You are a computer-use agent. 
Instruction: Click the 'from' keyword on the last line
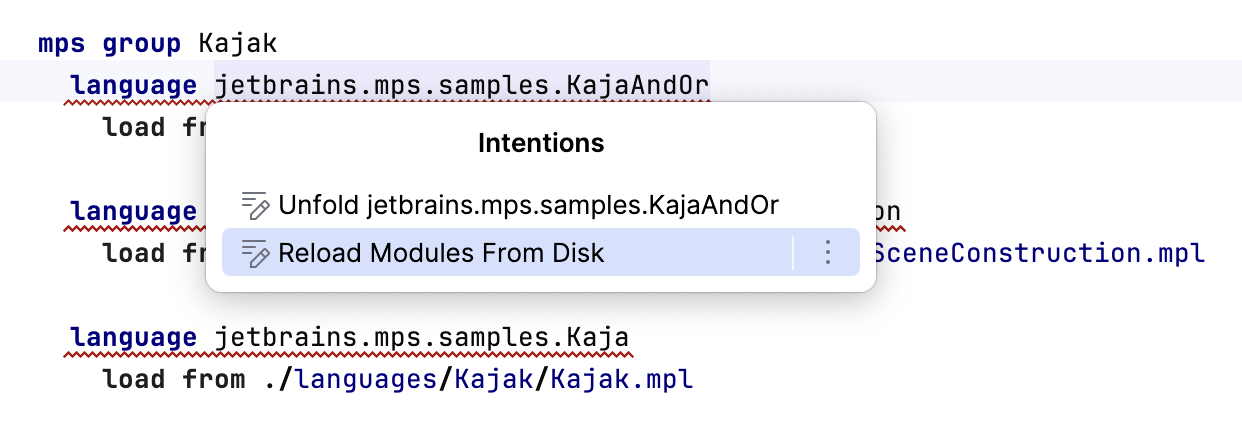(x=213, y=380)
